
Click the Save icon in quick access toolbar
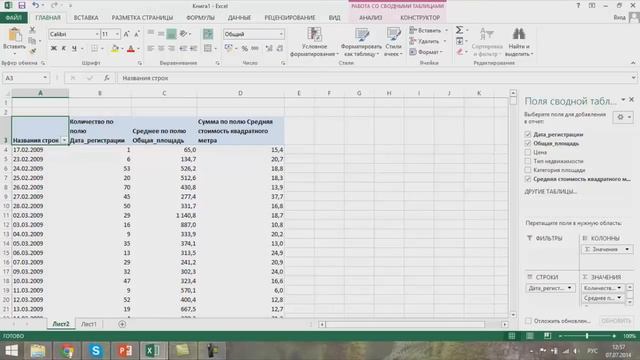tap(22, 6)
